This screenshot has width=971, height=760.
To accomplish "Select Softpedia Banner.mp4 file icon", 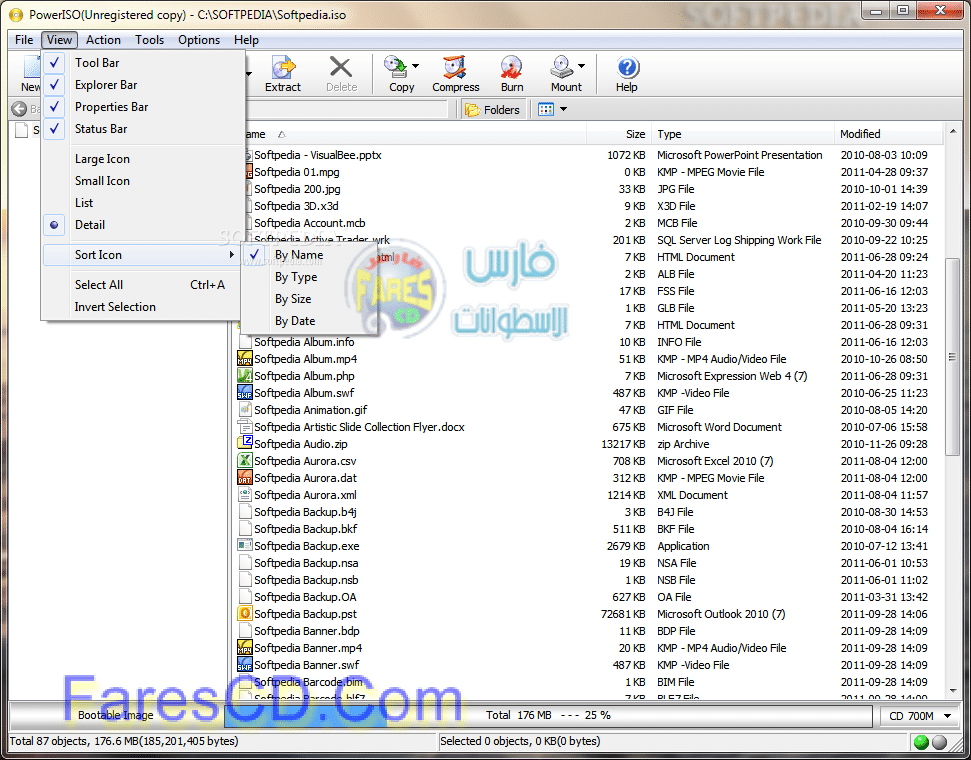I will (245, 648).
